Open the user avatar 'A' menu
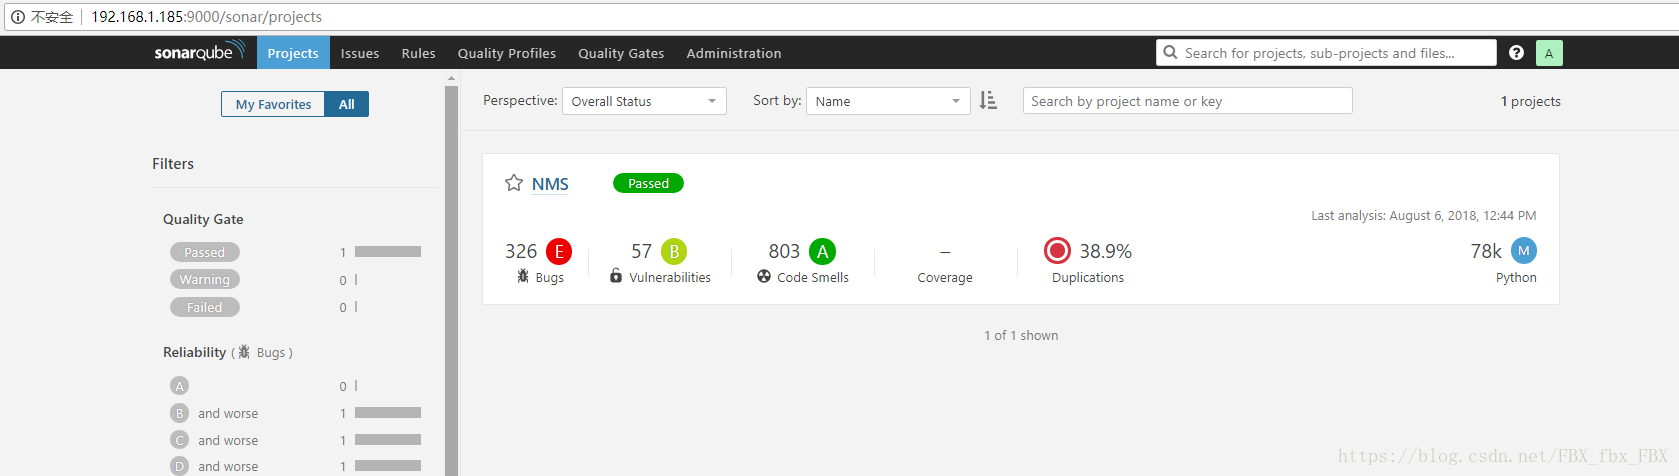This screenshot has height=476, width=1679. tap(1549, 53)
